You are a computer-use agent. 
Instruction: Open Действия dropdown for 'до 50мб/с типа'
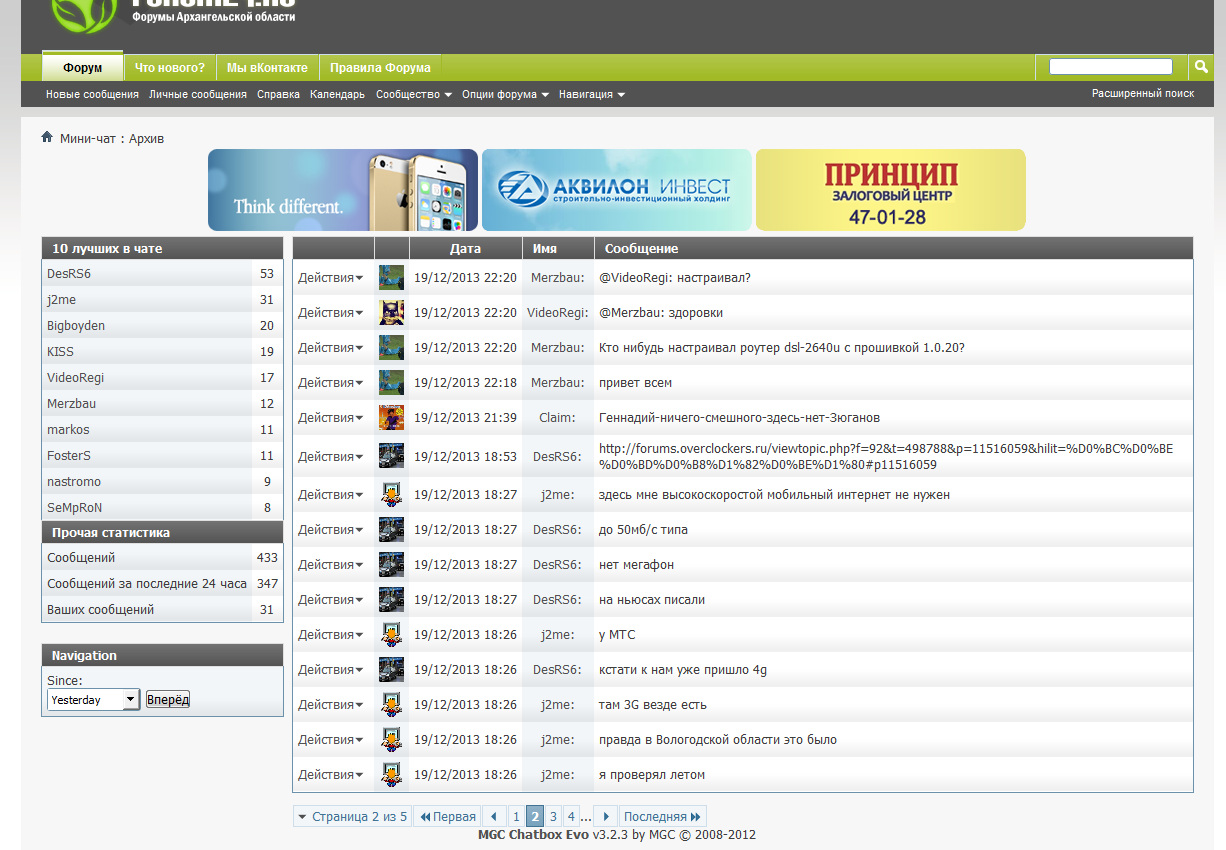click(331, 530)
